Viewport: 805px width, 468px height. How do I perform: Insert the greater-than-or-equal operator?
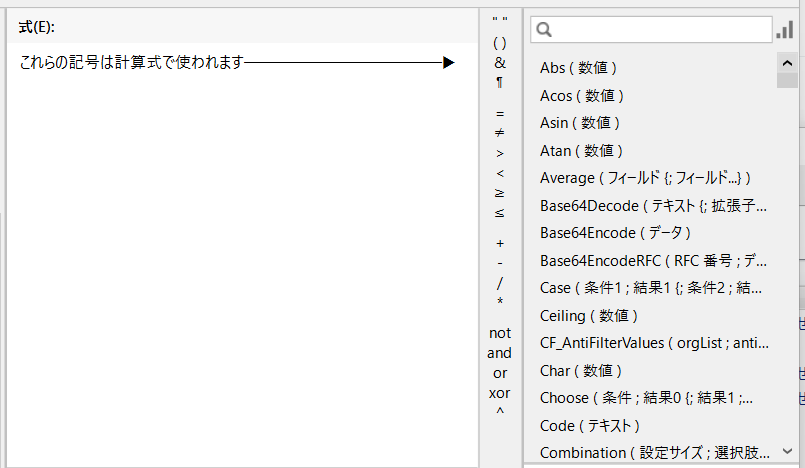(x=500, y=193)
